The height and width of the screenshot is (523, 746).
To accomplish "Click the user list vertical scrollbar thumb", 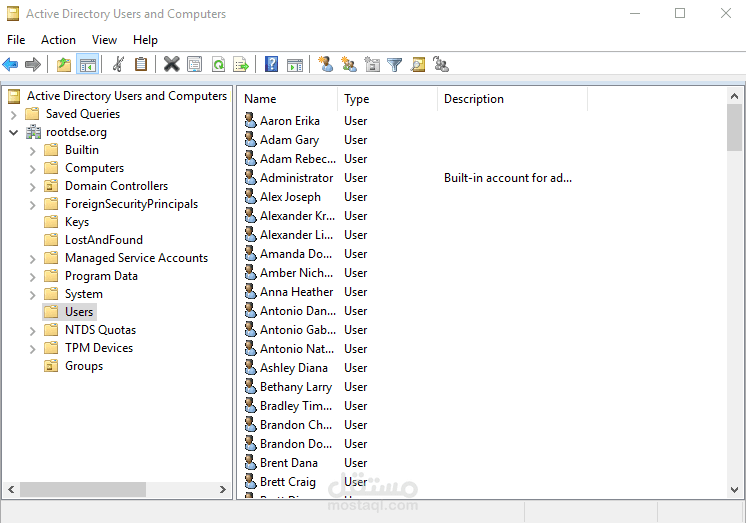I will [x=734, y=128].
